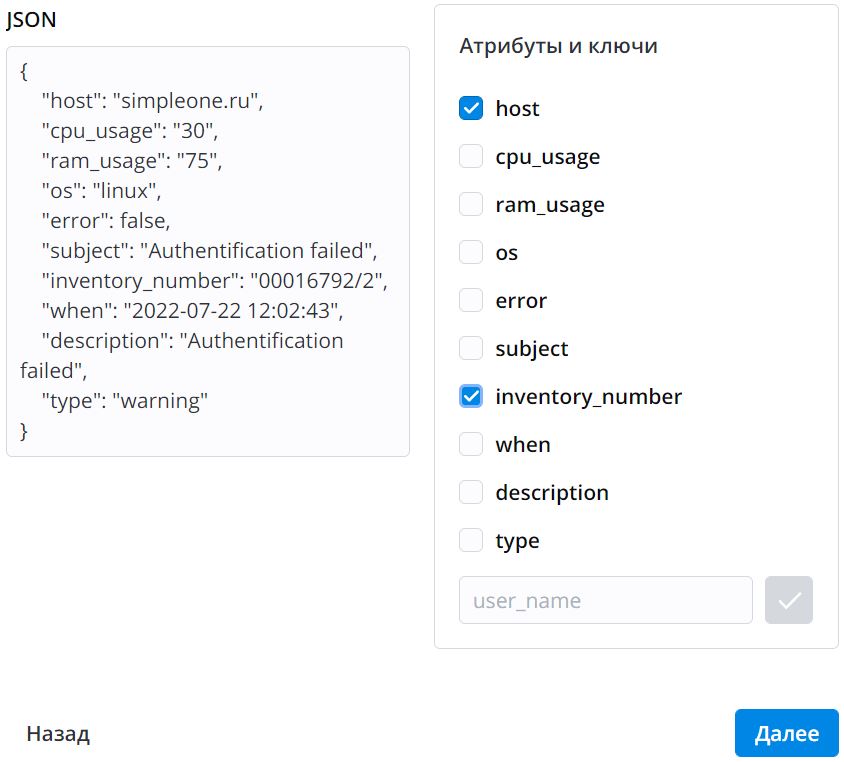Click the checkmark confirm icon button
The image size is (844, 762).
tap(789, 600)
